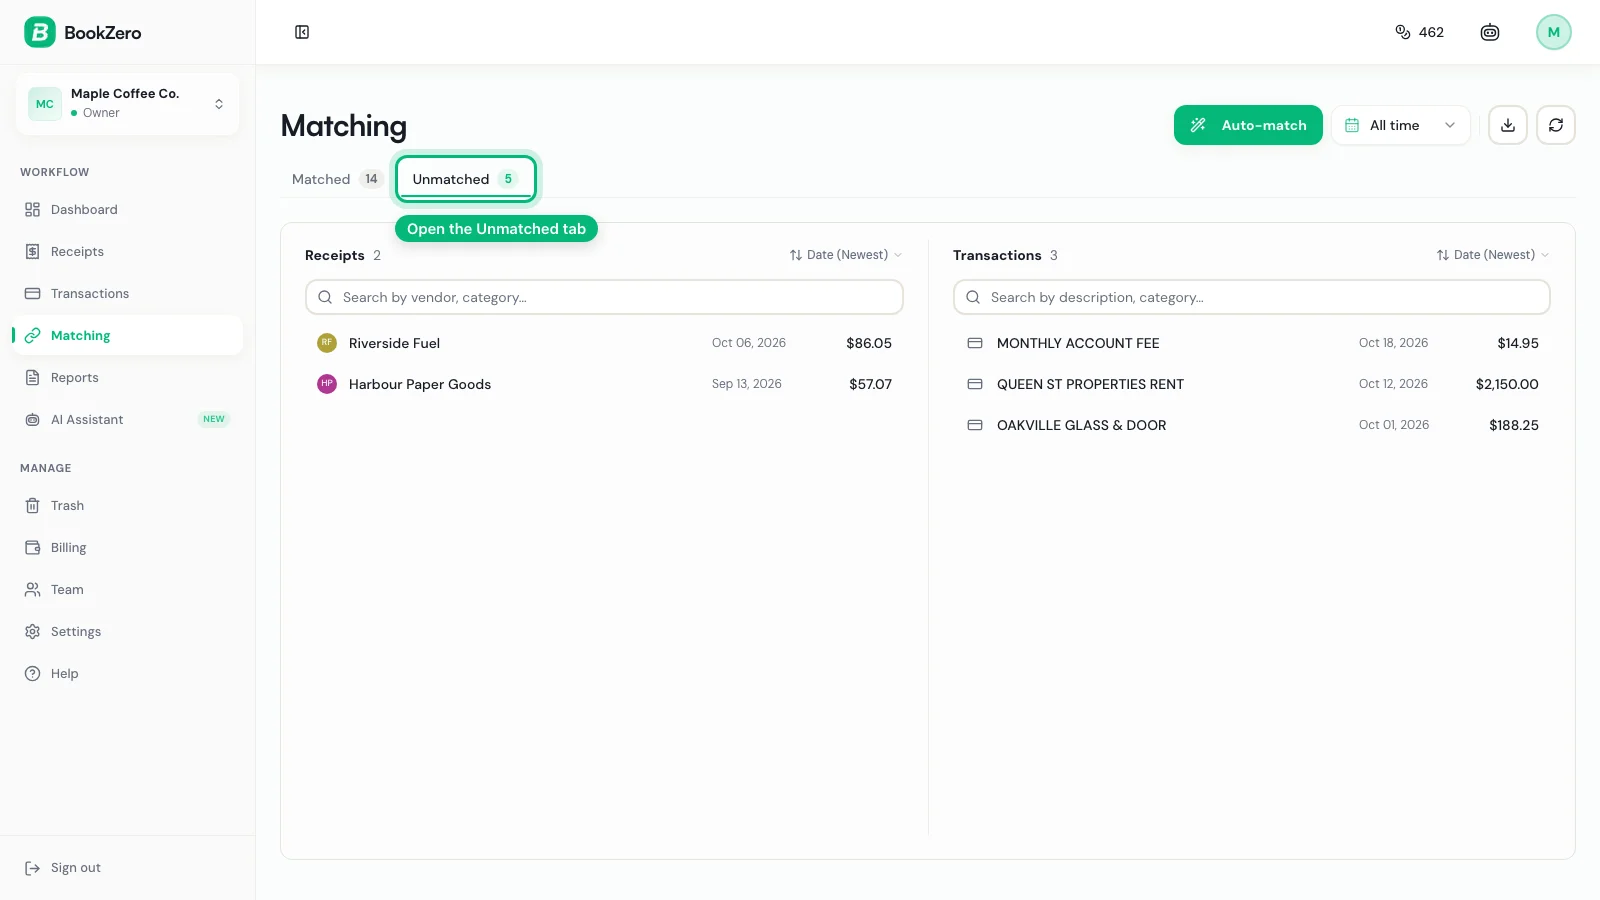Click the Trash bin icon
1600x900 pixels.
click(x=32, y=505)
